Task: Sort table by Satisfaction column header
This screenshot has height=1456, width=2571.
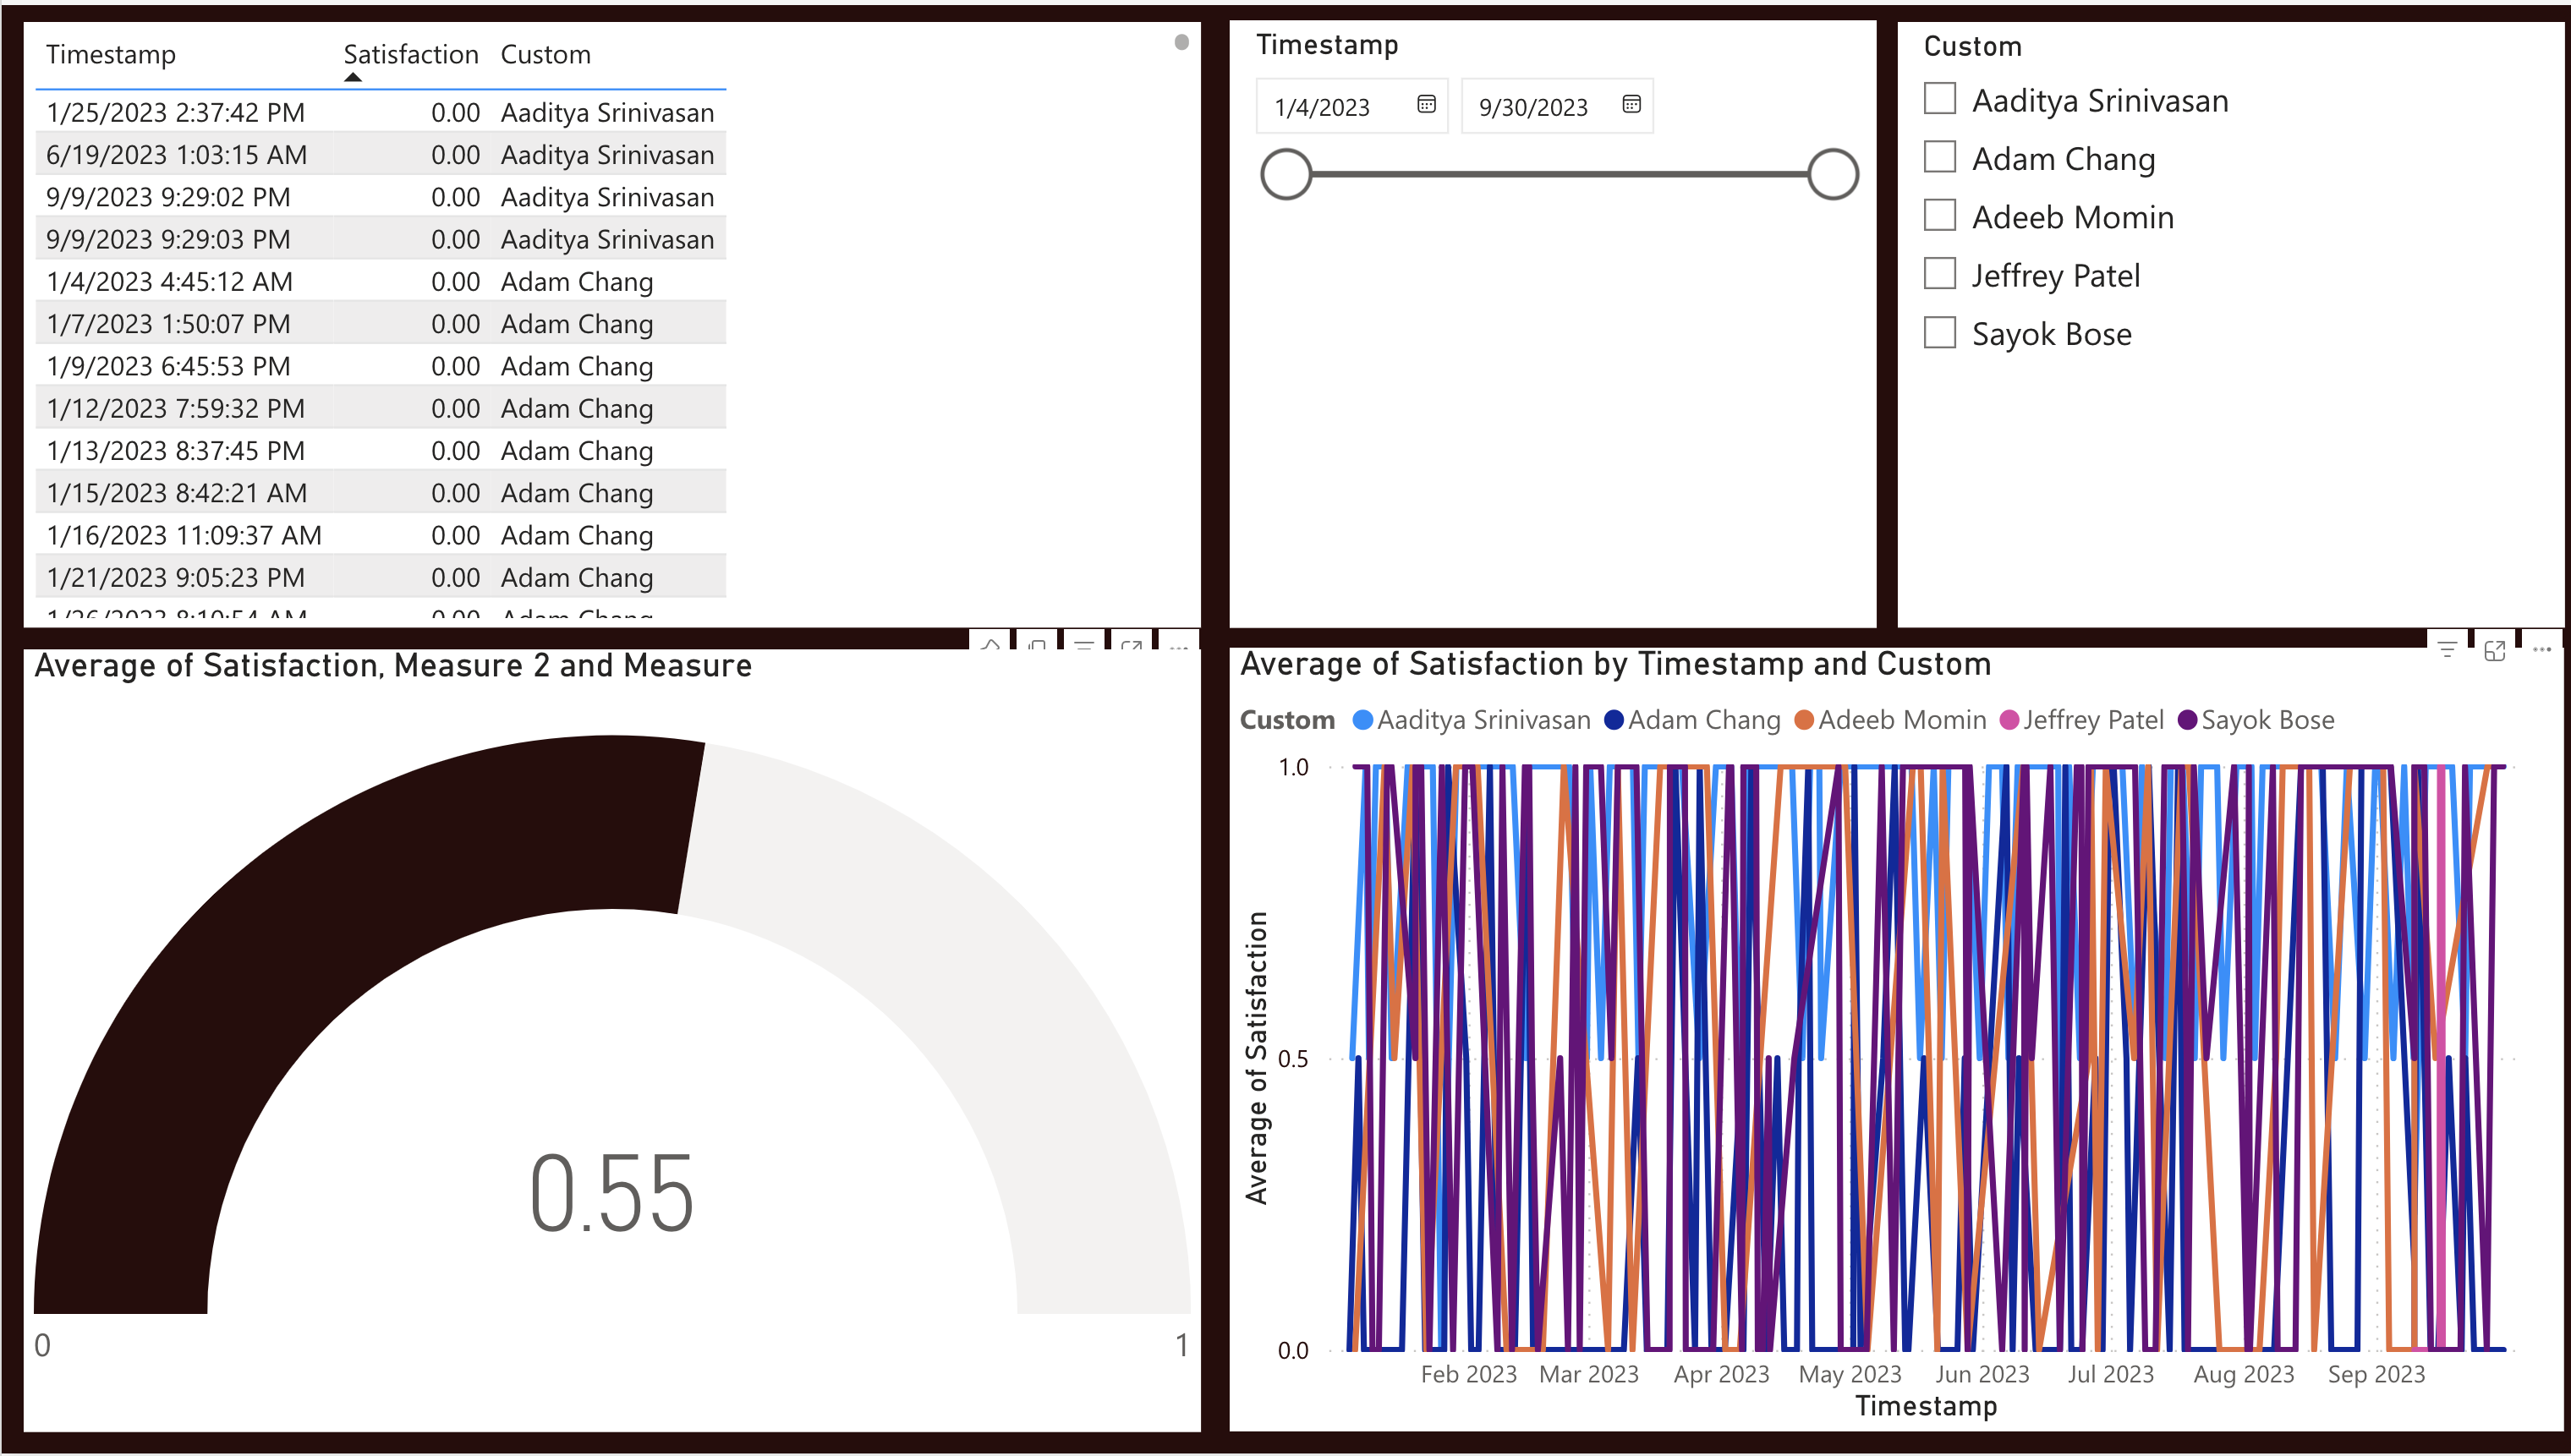Action: click(x=410, y=54)
